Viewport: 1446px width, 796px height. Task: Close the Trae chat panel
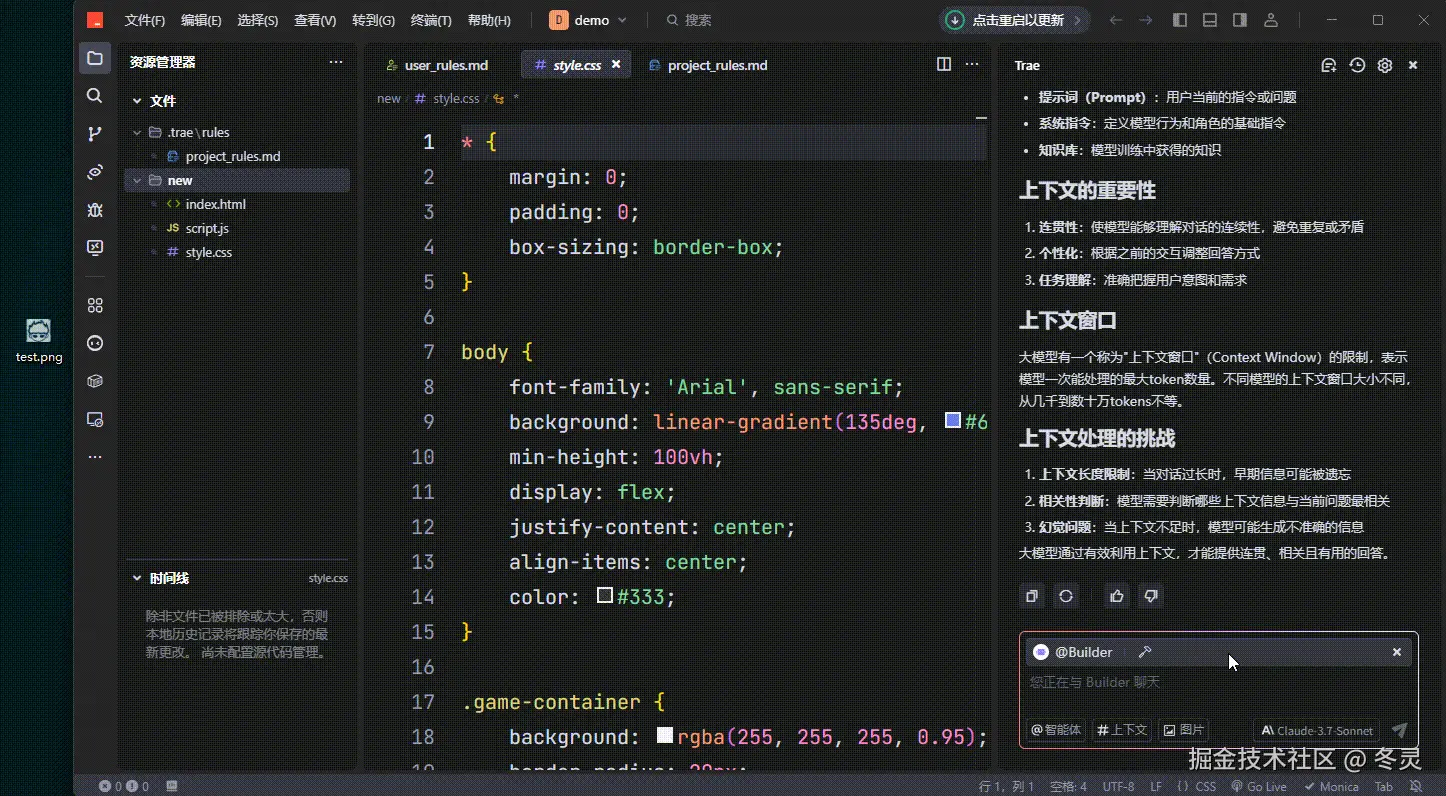(x=1413, y=65)
